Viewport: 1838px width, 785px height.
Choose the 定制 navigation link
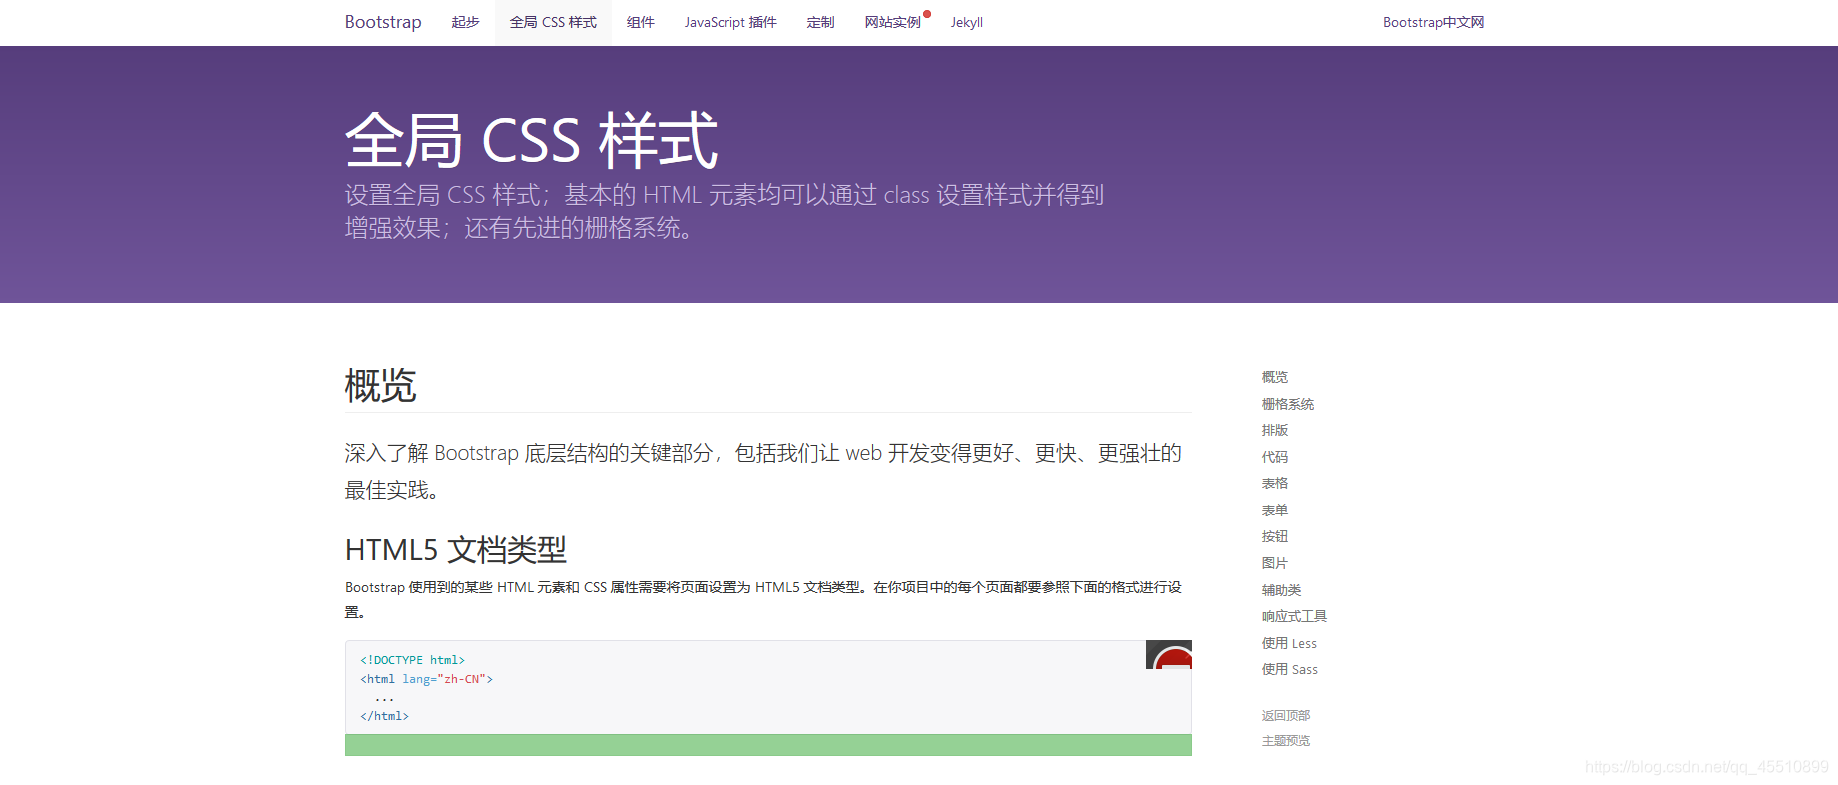point(820,22)
